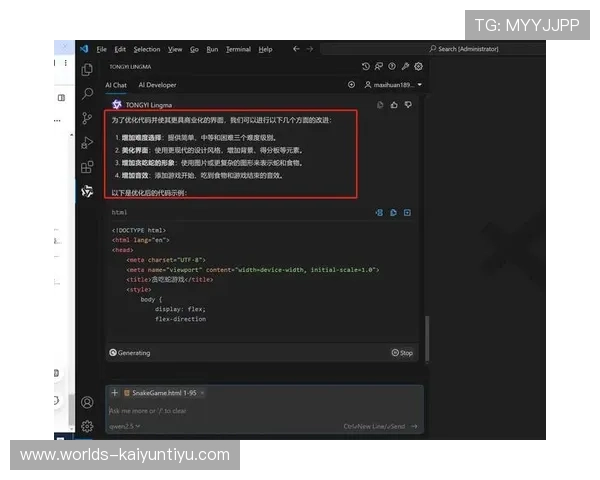Open the Search view in activity bar
Viewport: 600px width, 480px height.
88,93
